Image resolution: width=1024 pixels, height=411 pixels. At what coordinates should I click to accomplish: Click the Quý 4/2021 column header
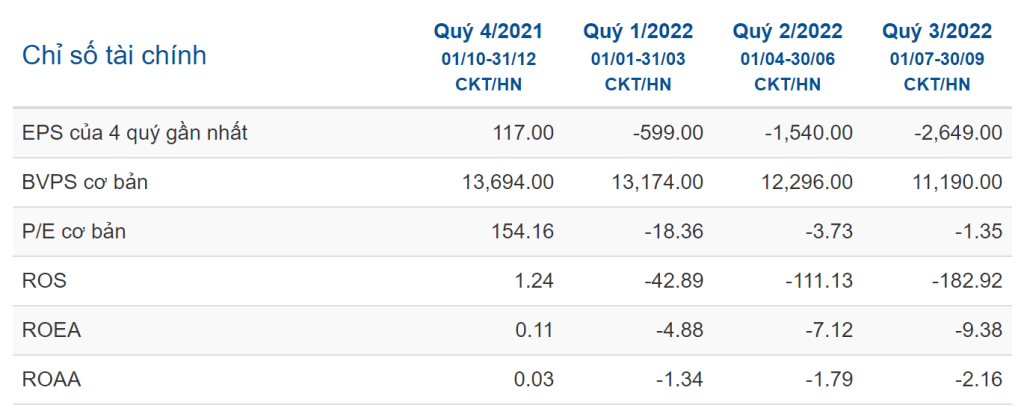click(488, 32)
